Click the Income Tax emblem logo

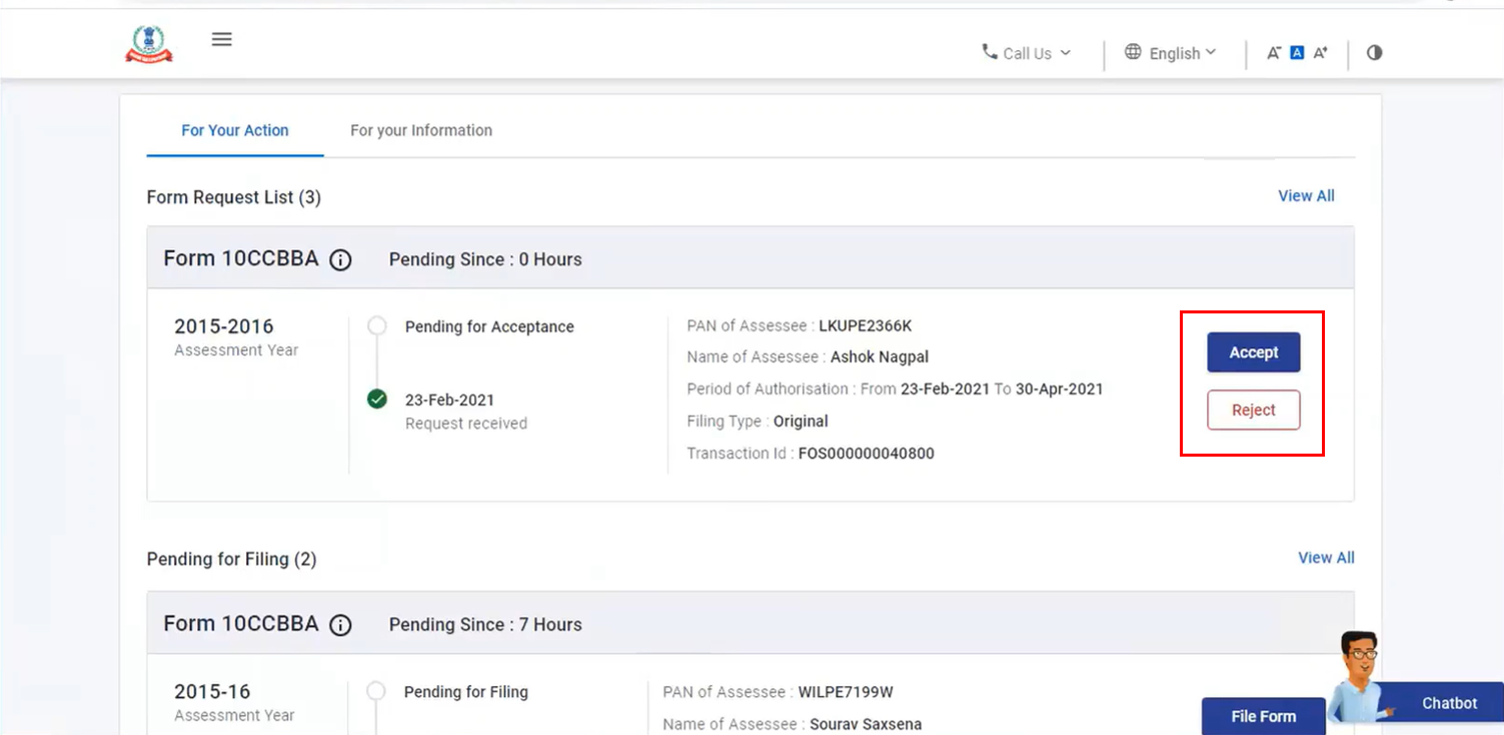149,44
